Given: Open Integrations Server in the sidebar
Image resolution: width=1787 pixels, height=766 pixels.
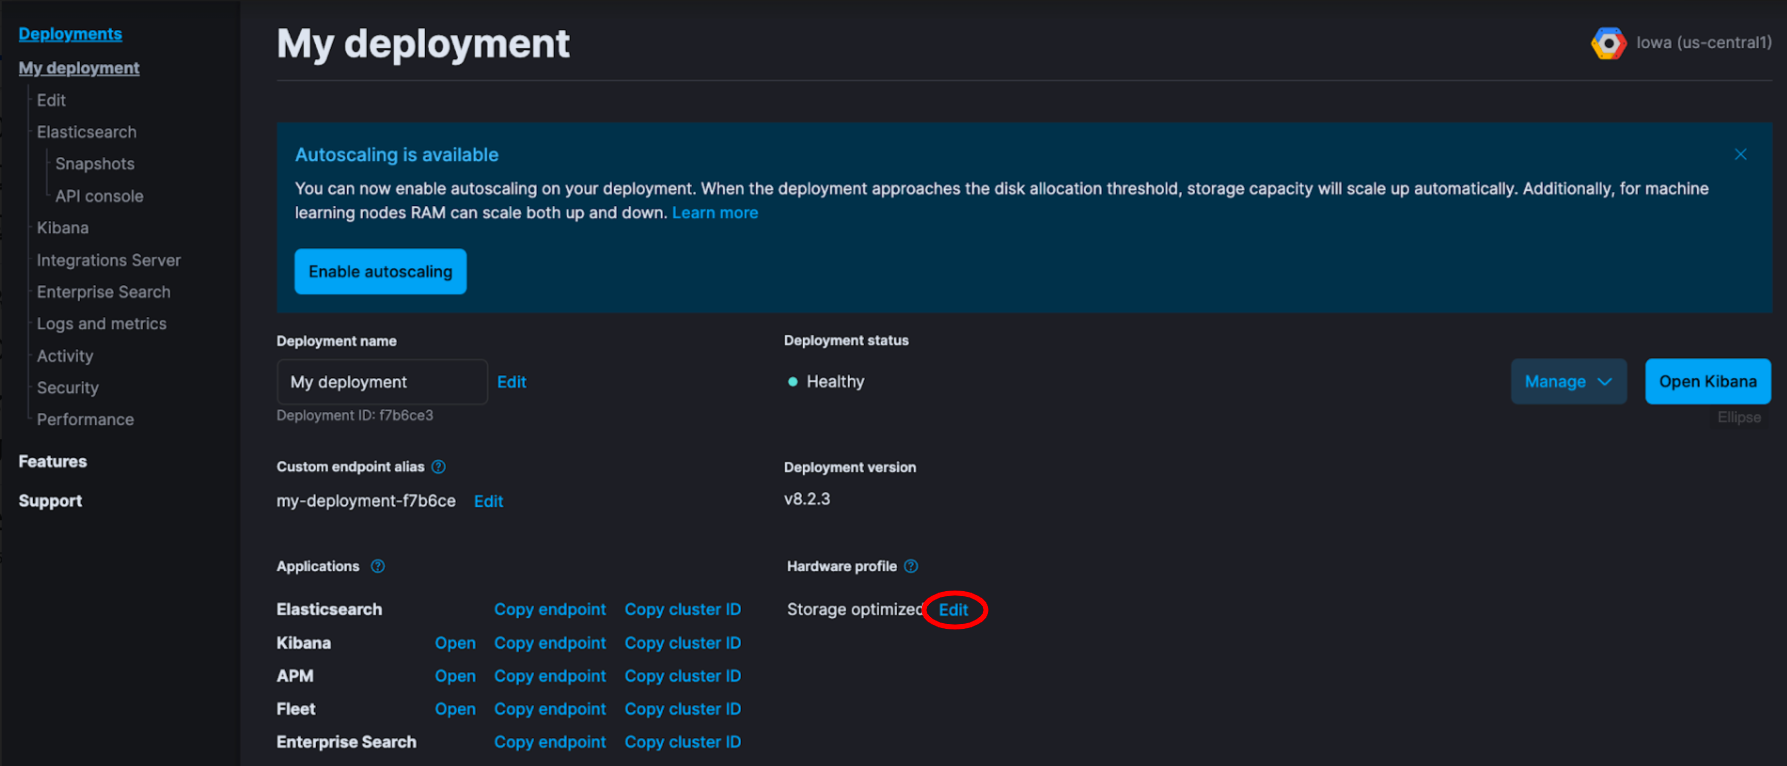Looking at the screenshot, I should coord(109,260).
